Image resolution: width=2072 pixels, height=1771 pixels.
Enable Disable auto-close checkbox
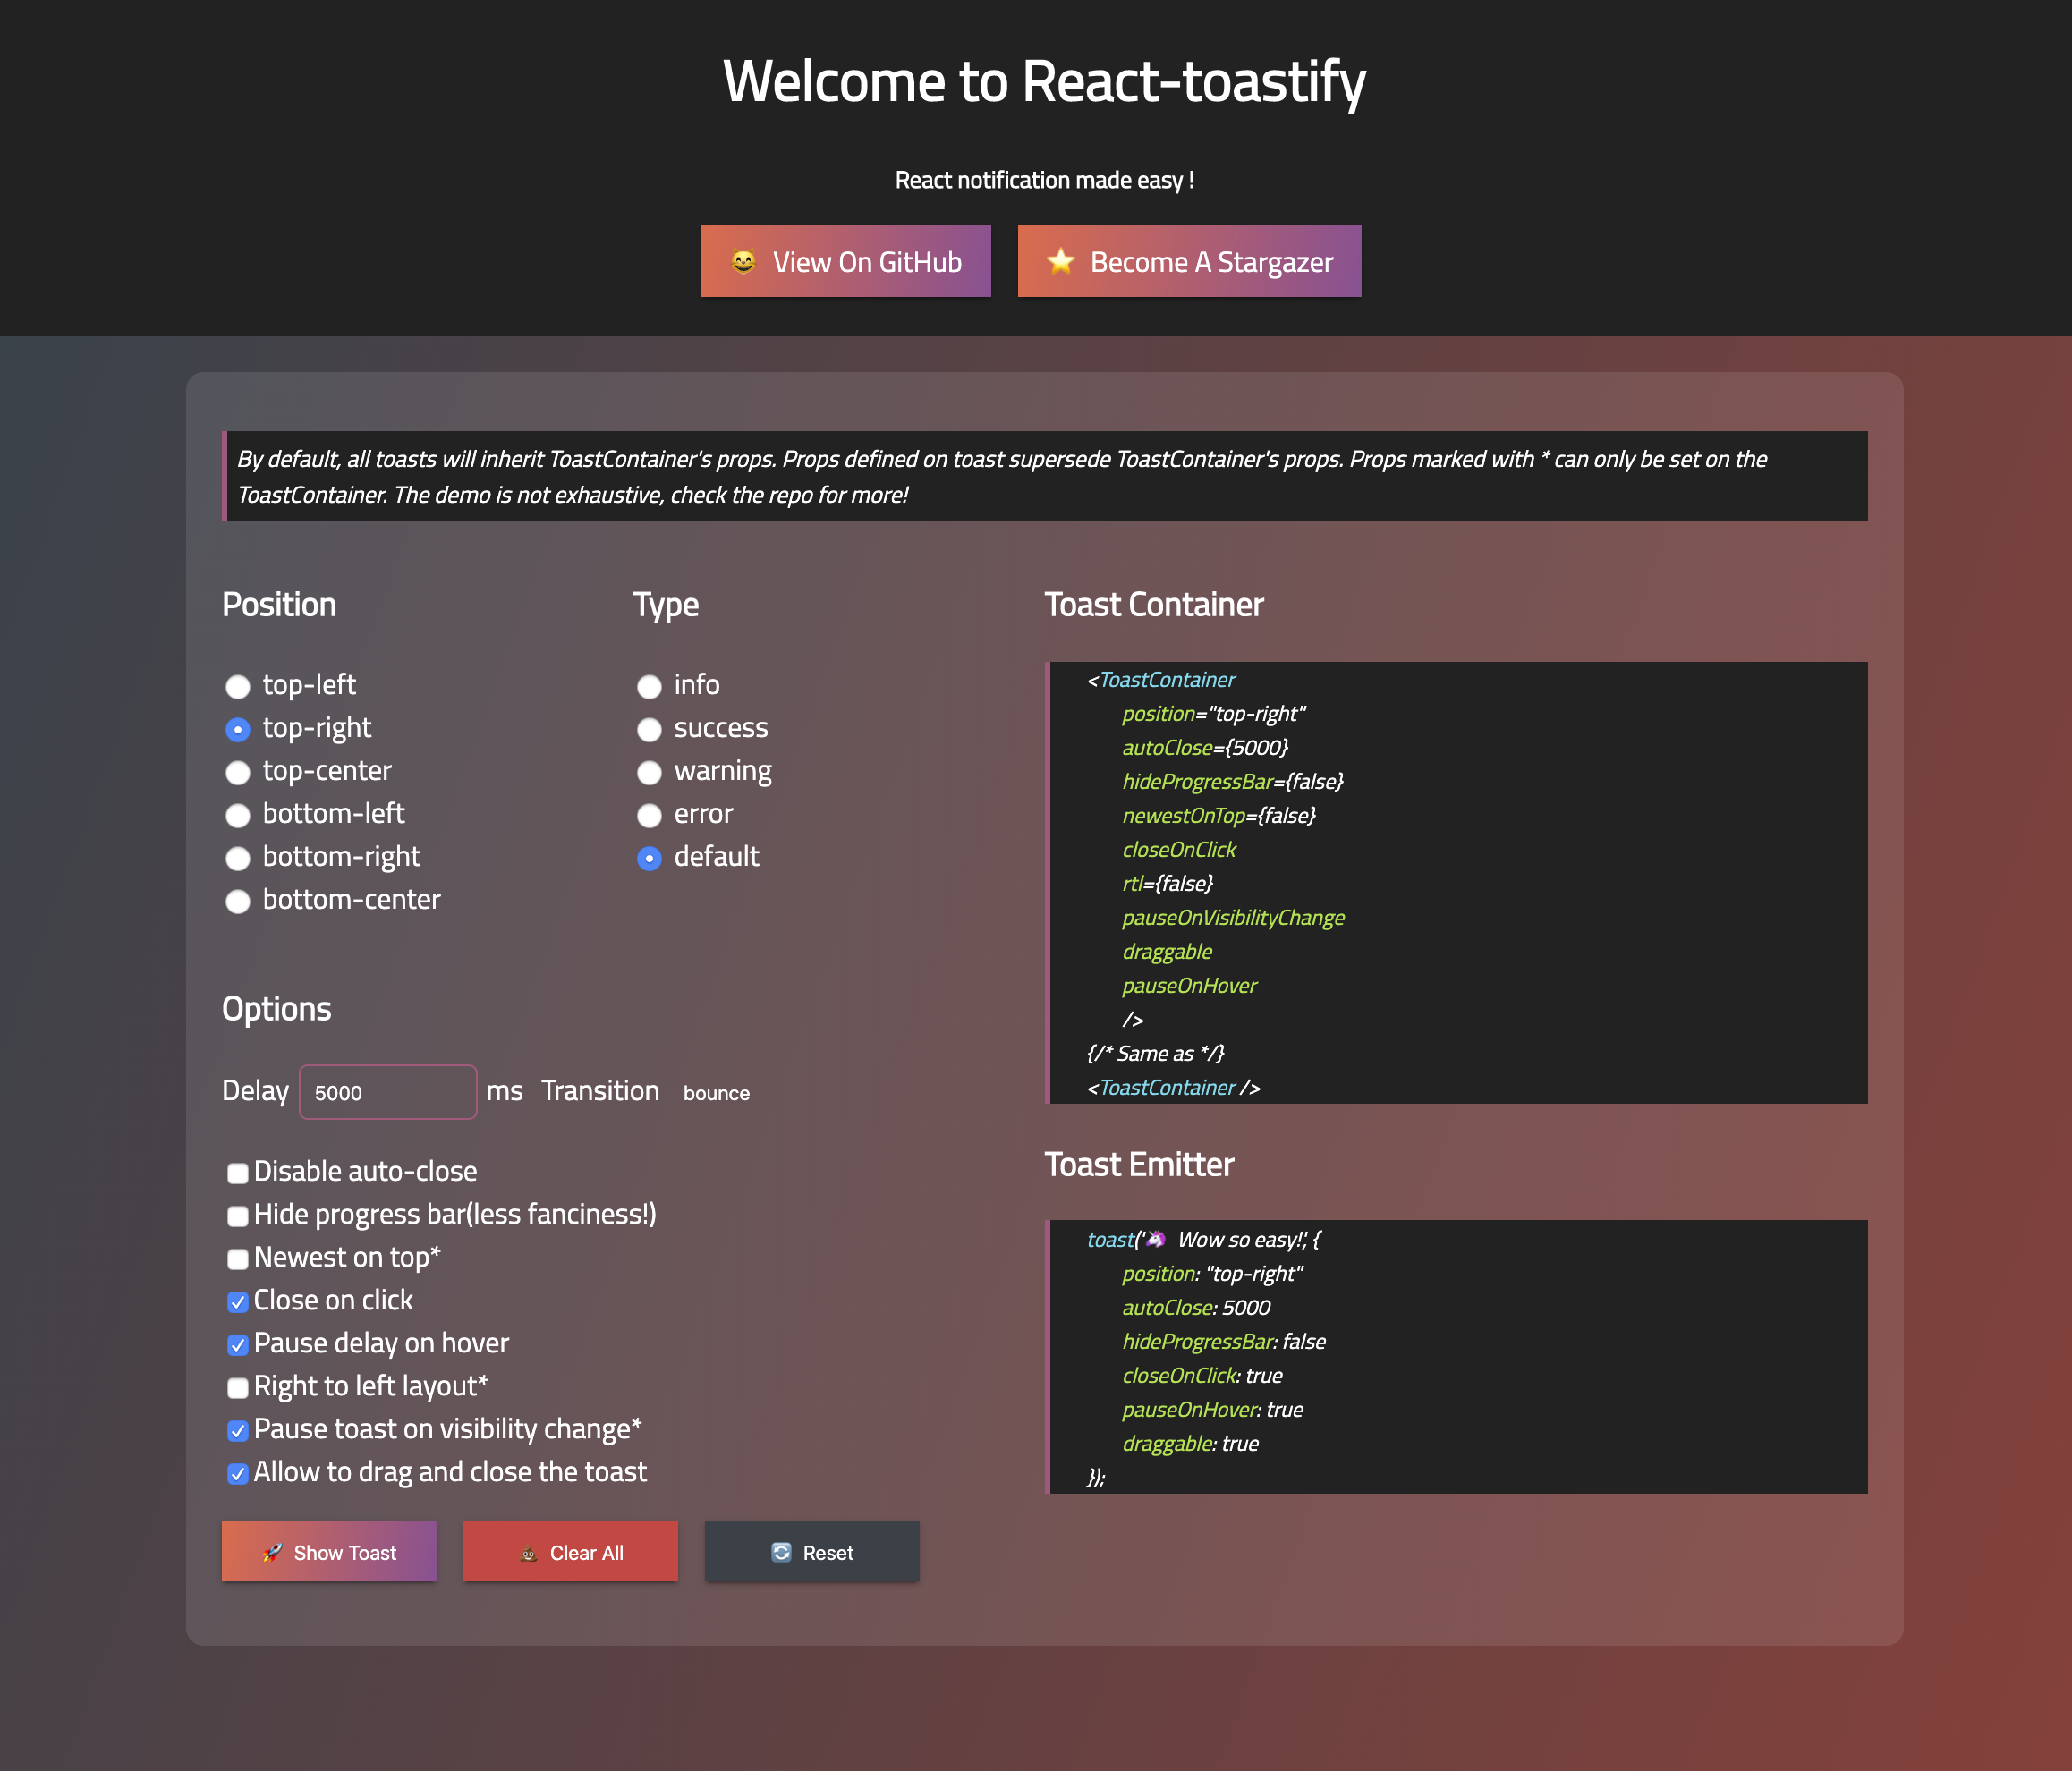point(237,1173)
